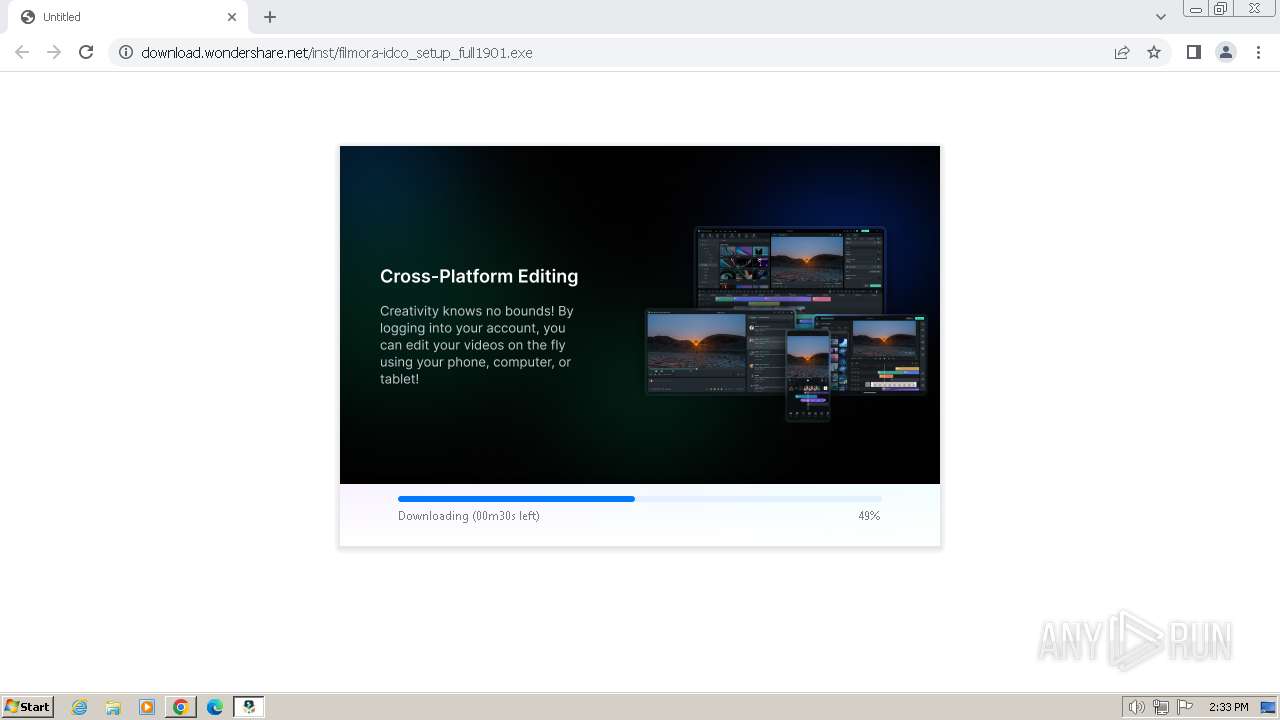Open Chrome's three-dot menu

pos(1259,52)
